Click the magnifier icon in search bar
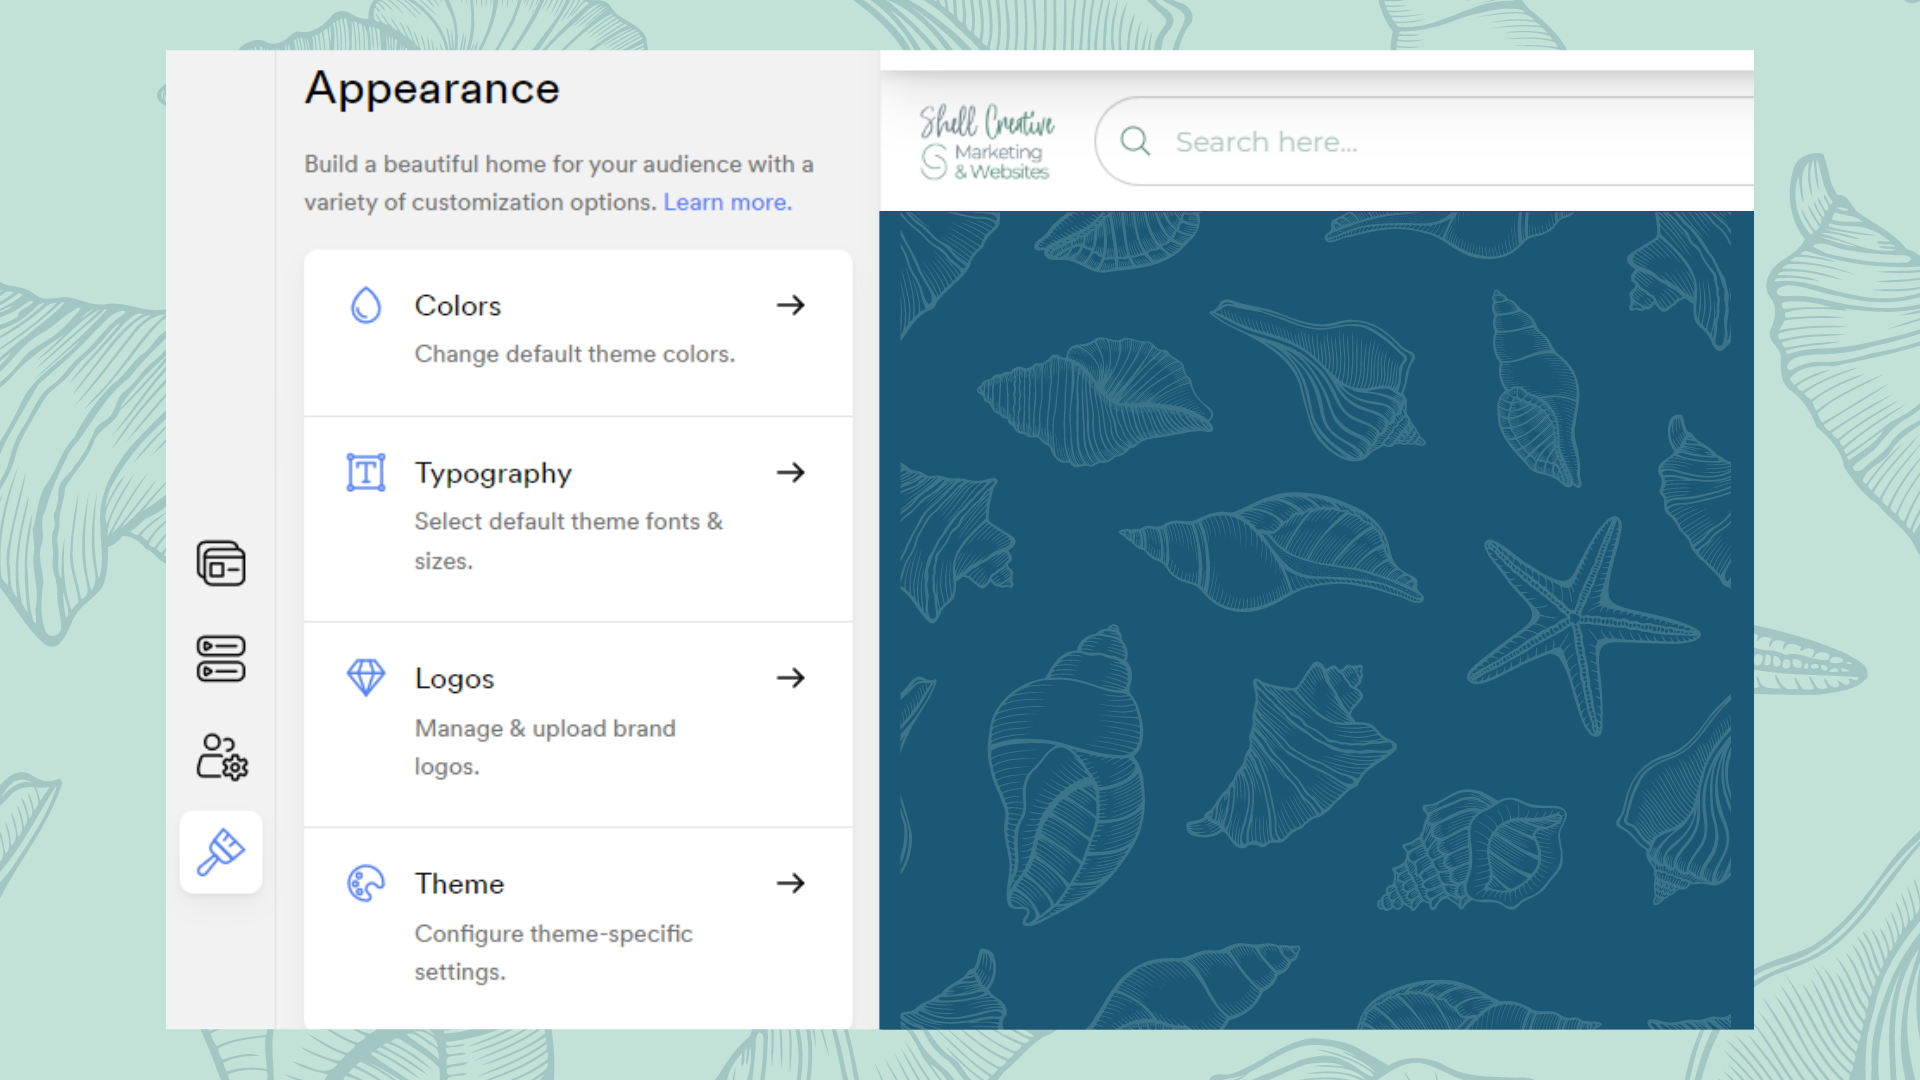 click(1135, 141)
